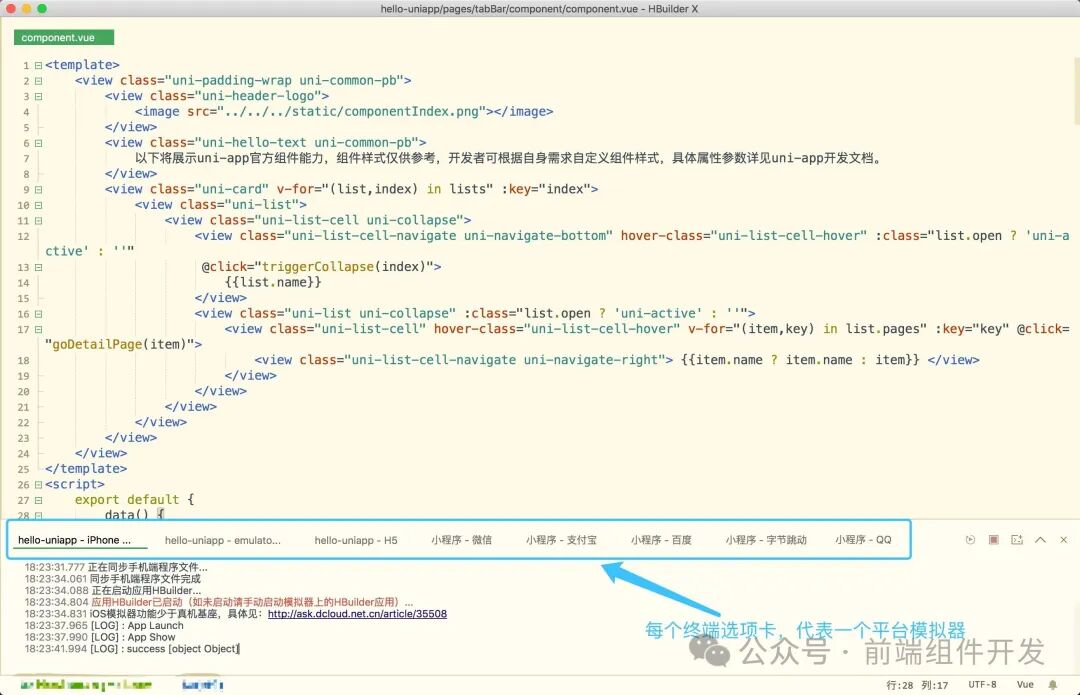Click 'export default {' on line 27
The width and height of the screenshot is (1080, 695).
click(134, 500)
